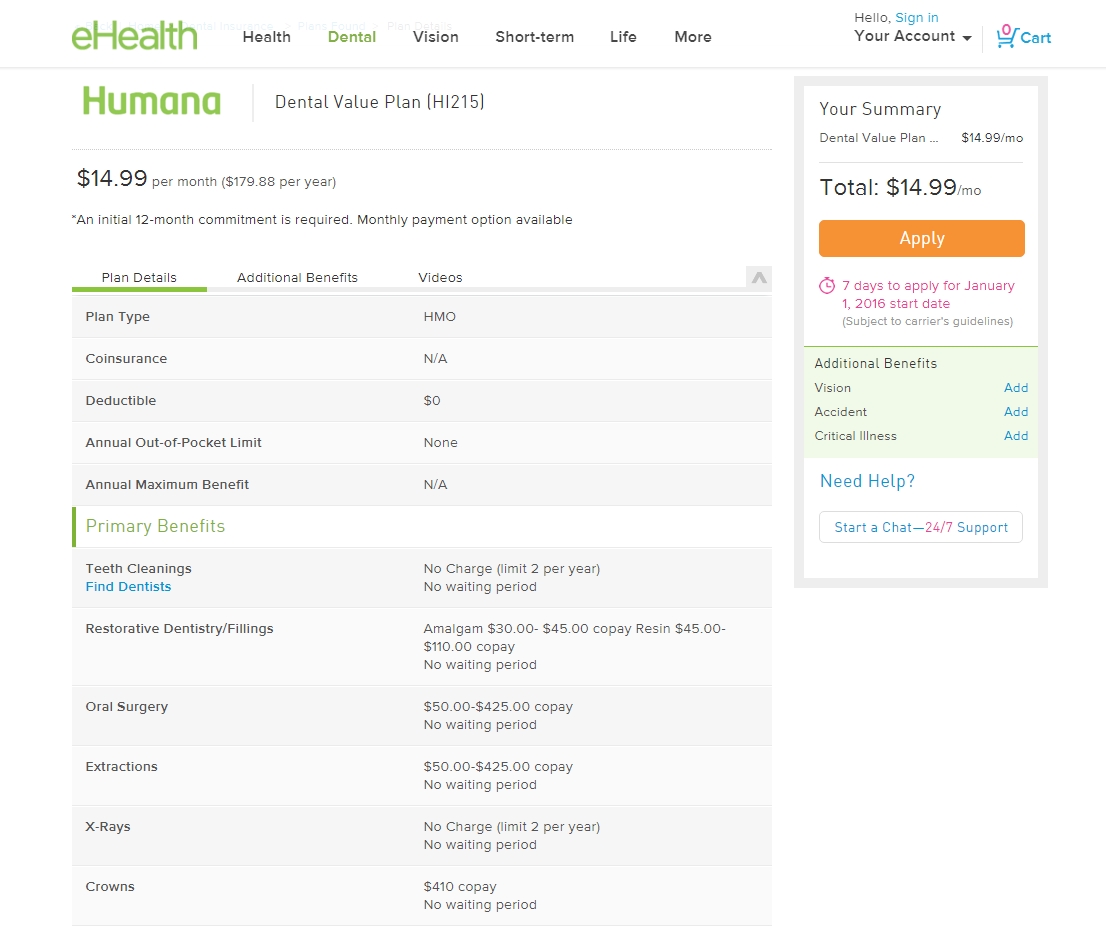Click the 12-month commitment notice
This screenshot has height=927, width=1106.
click(322, 220)
